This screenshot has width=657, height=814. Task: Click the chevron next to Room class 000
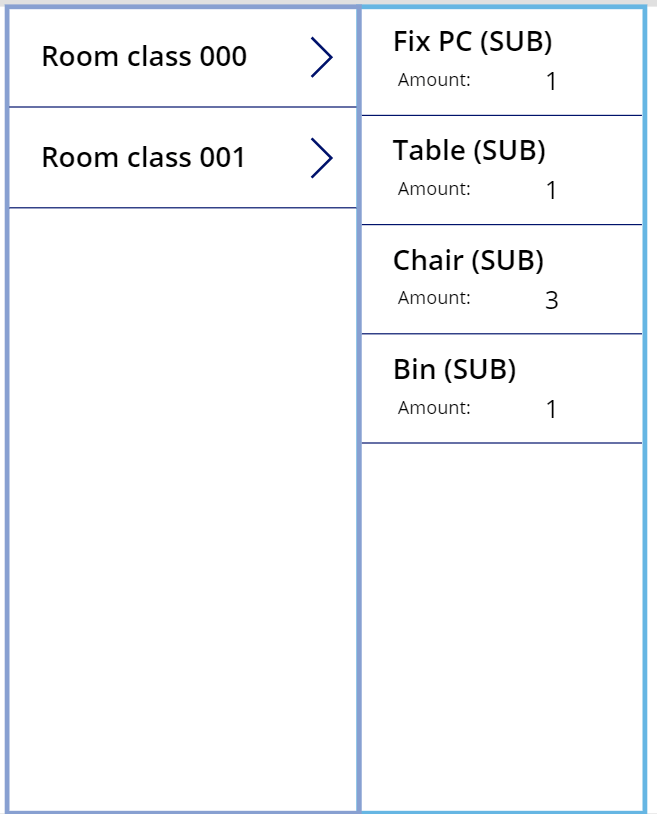[320, 58]
